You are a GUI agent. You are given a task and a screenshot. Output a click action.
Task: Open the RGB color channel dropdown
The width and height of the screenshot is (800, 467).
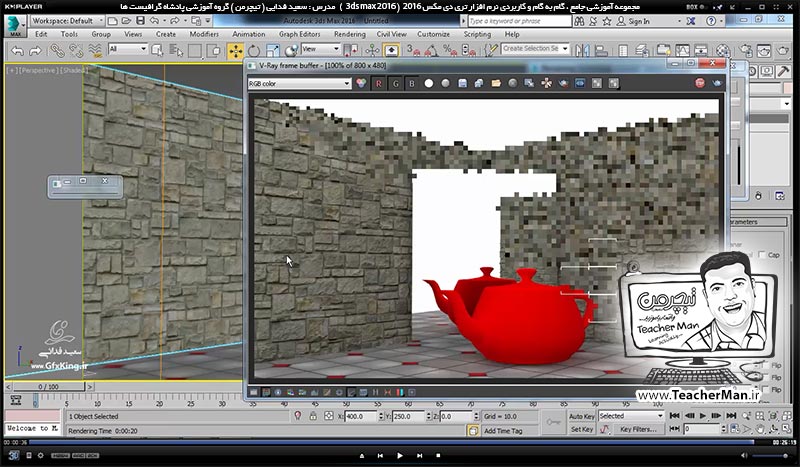coord(299,83)
